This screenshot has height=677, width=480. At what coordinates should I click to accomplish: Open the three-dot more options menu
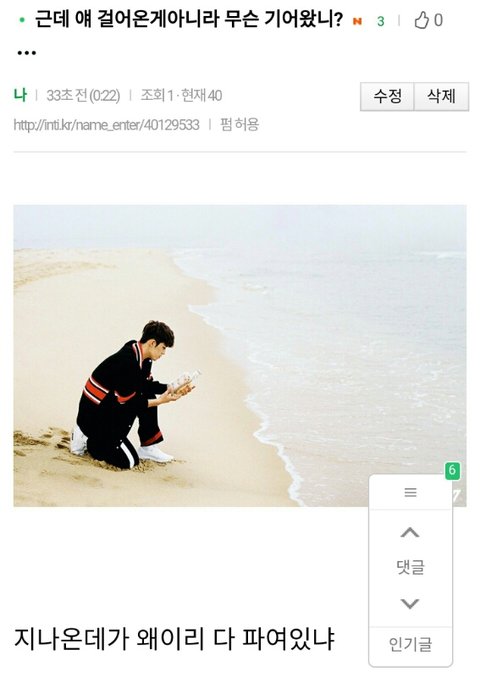(26, 53)
